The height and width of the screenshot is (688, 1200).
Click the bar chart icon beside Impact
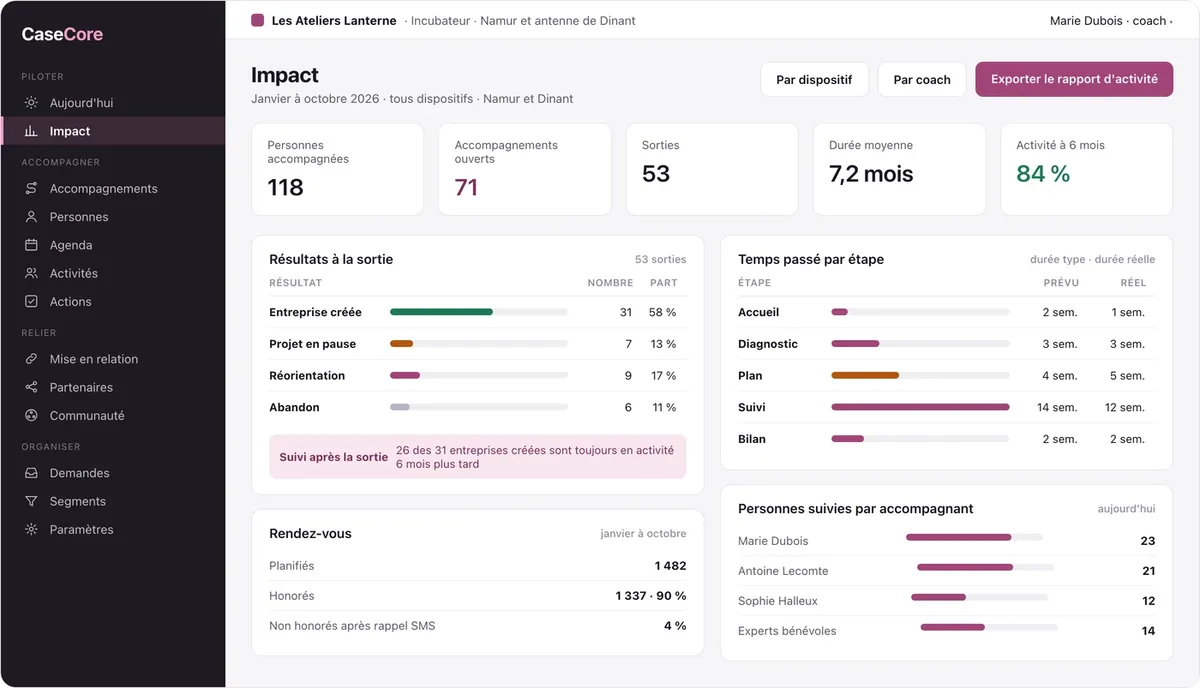tap(31, 131)
